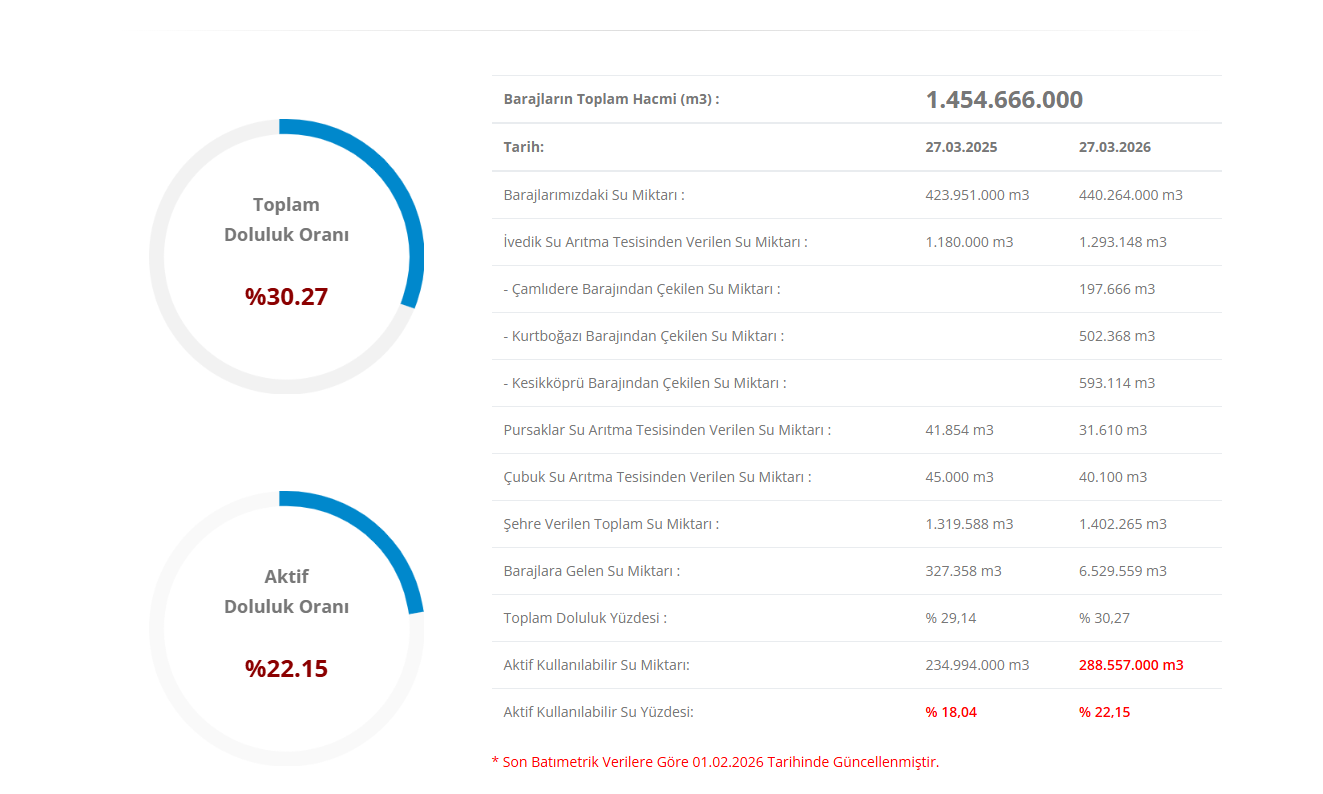Viewport: 1323px width, 794px height.
Task: Click the red batimetrik update footnote
Action: pos(715,762)
